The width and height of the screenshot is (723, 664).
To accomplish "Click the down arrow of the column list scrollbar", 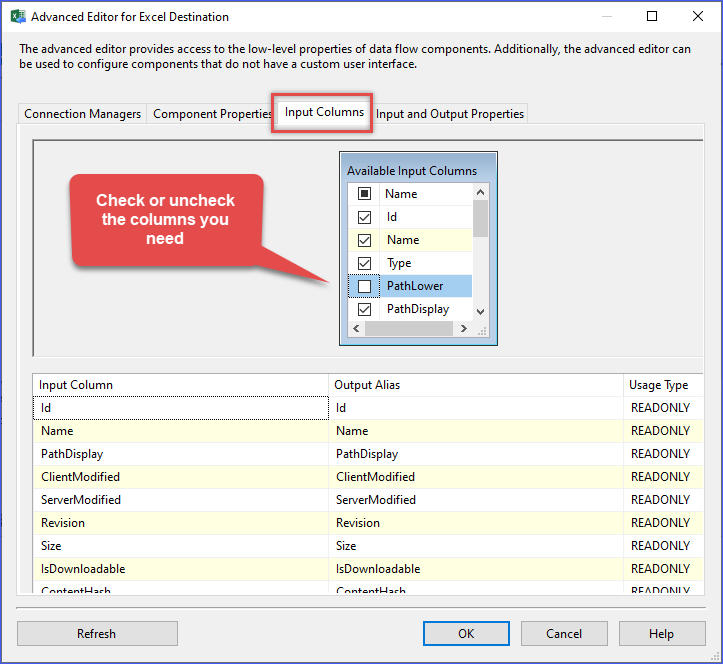I will 480,312.
